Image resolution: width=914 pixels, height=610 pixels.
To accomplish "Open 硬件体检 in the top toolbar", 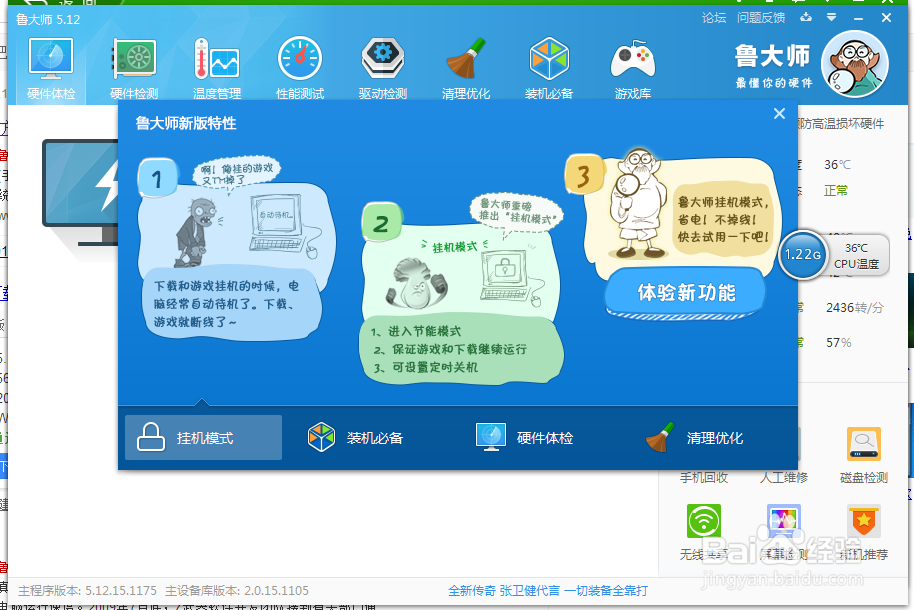I will pos(51,68).
